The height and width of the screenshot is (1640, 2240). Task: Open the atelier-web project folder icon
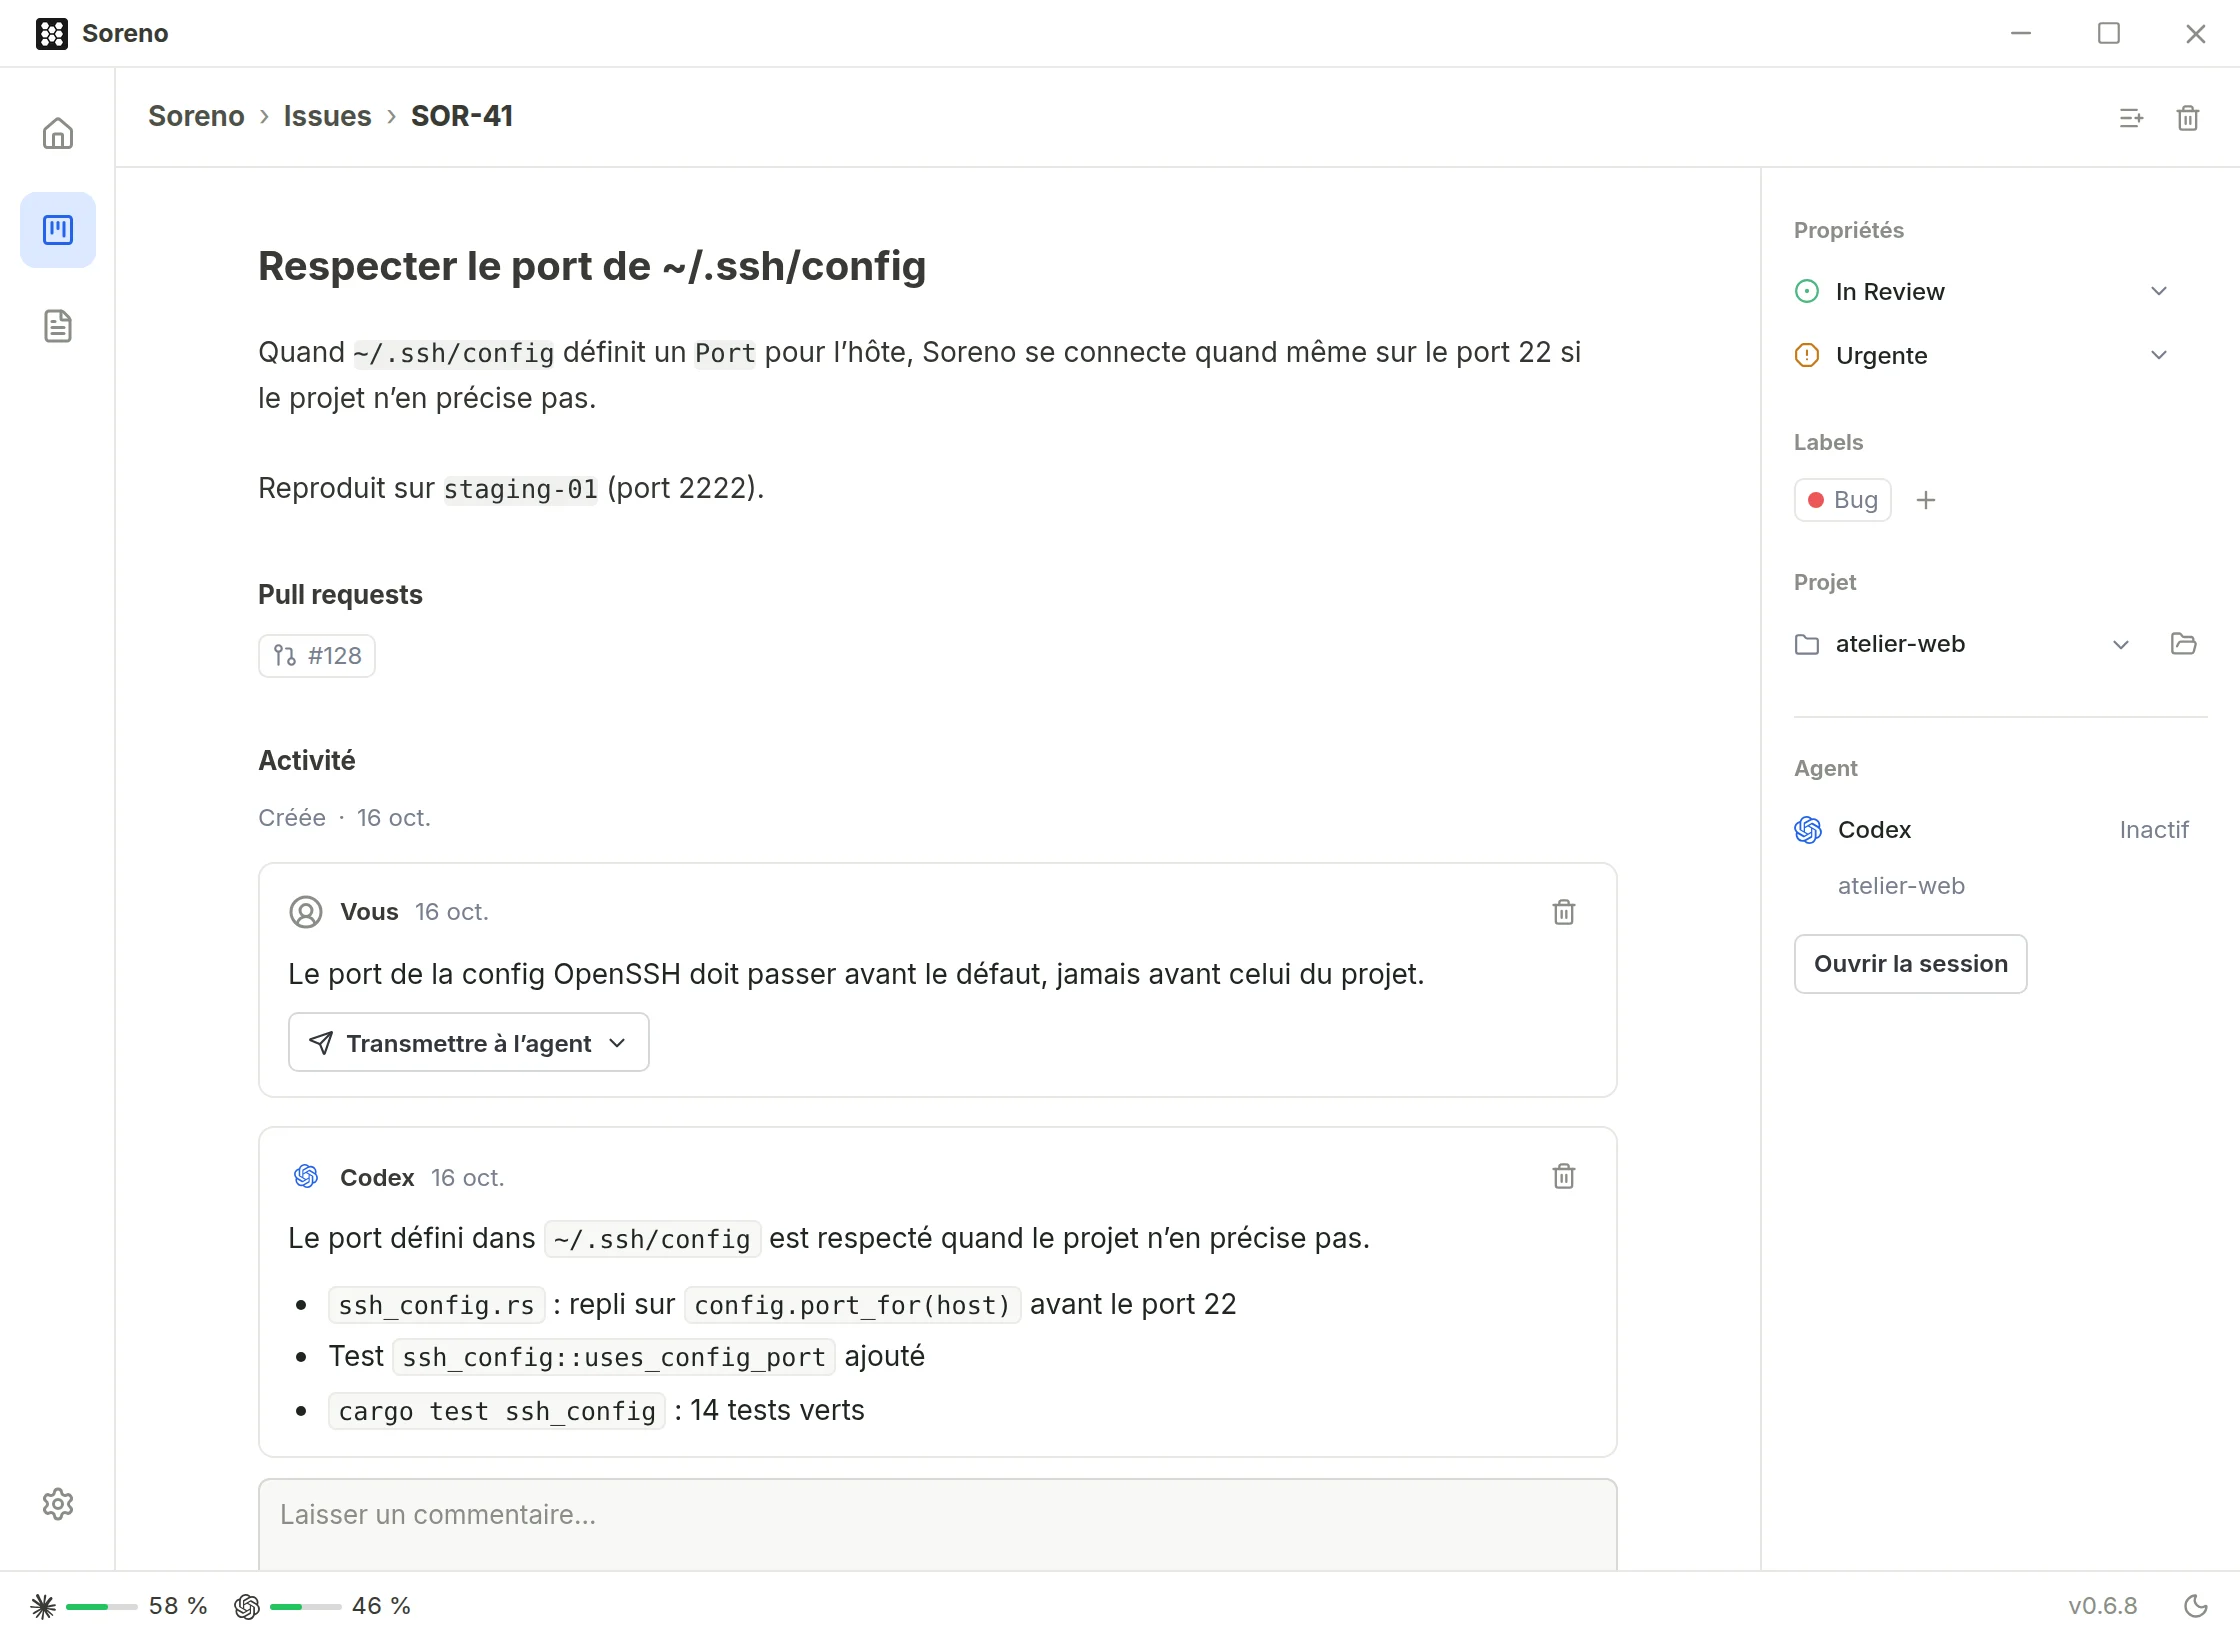(x=2184, y=644)
